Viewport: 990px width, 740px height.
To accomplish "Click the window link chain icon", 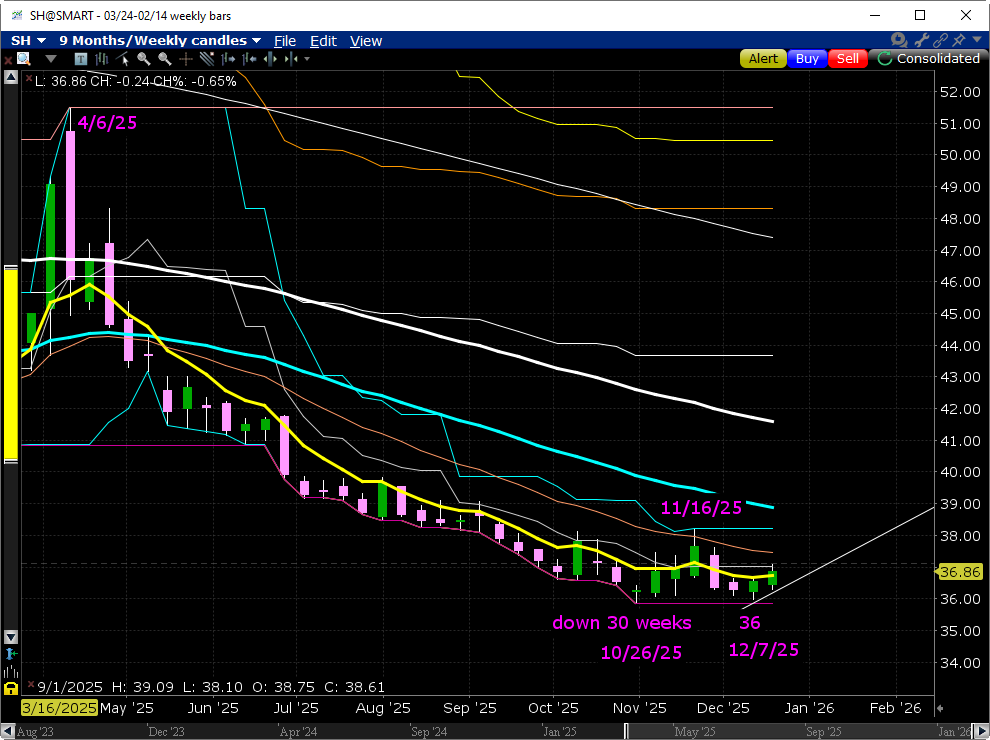I will [939, 40].
